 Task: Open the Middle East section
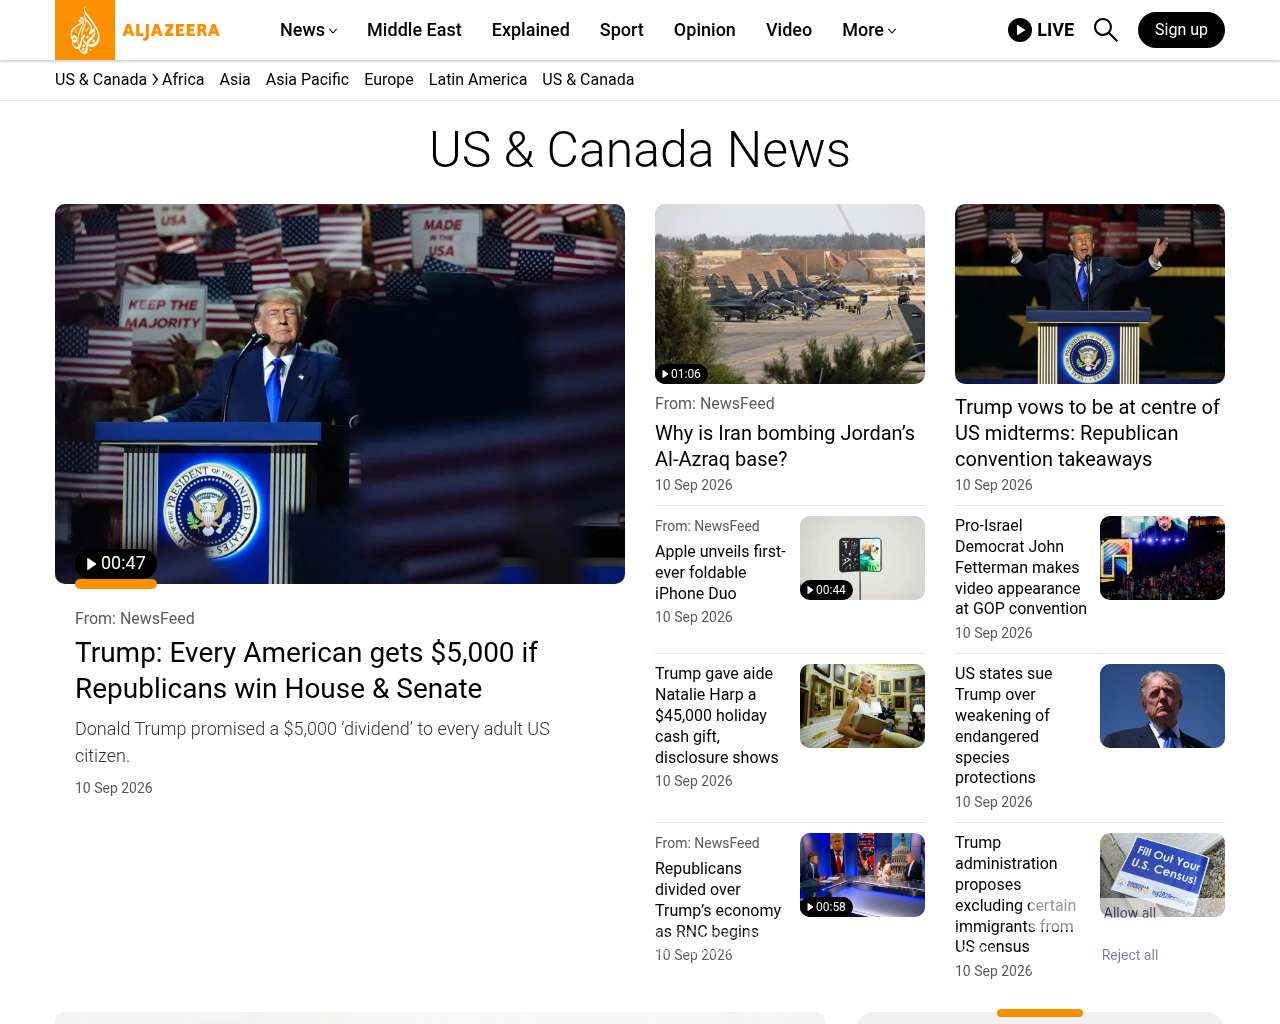[414, 30]
